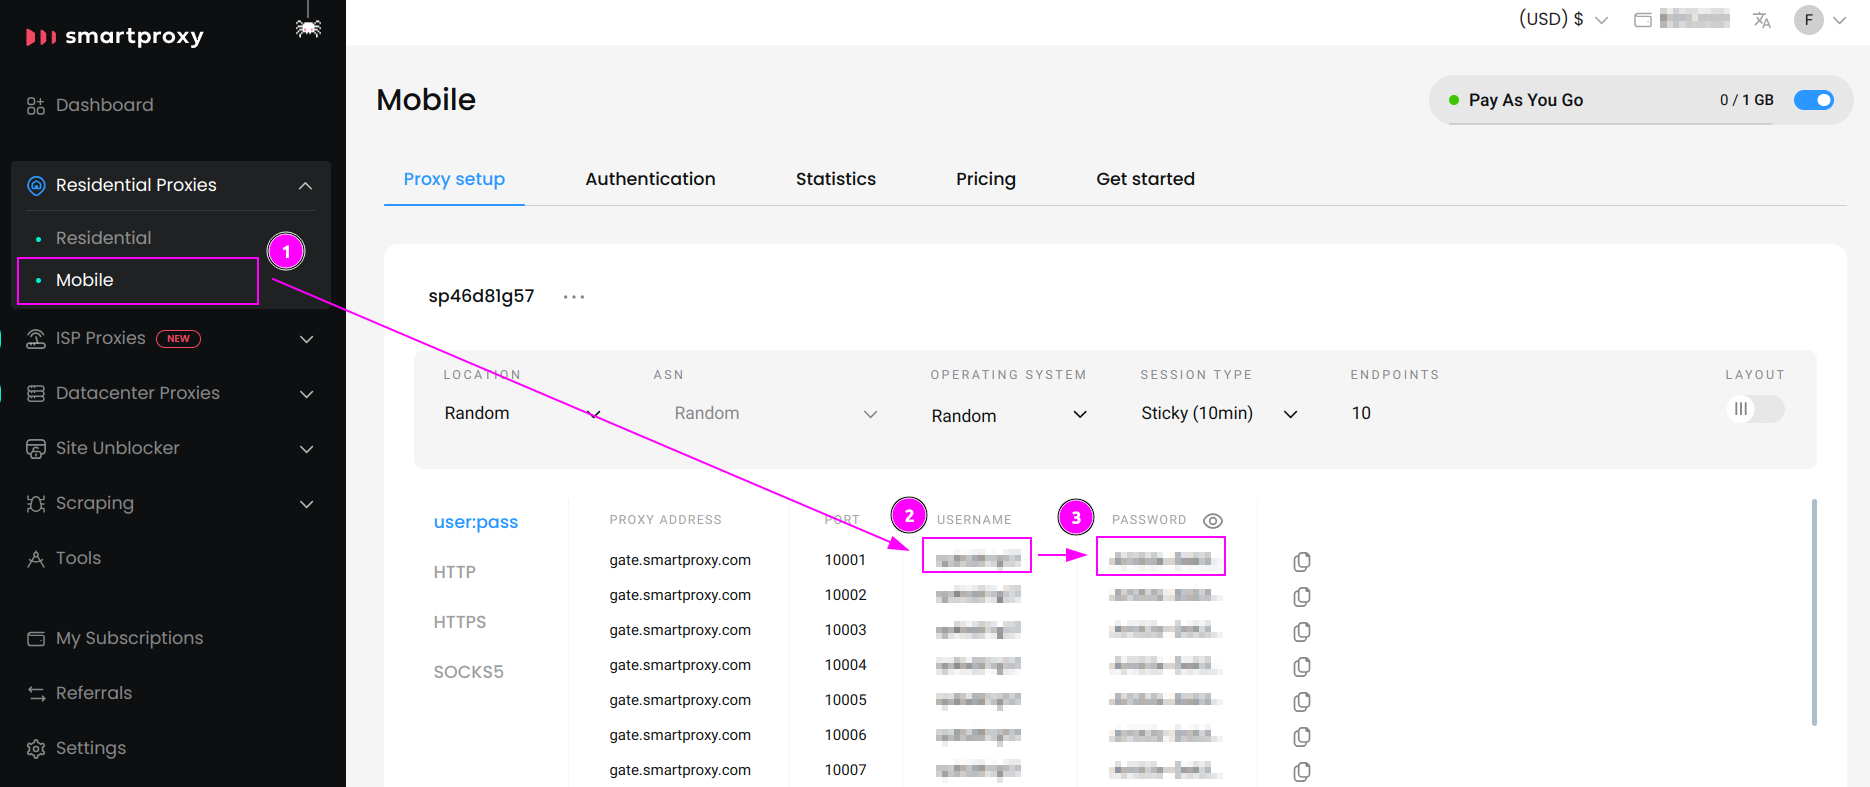Switch to the Statistics tab
Image resolution: width=1870 pixels, height=787 pixels.
pyautogui.click(x=836, y=179)
